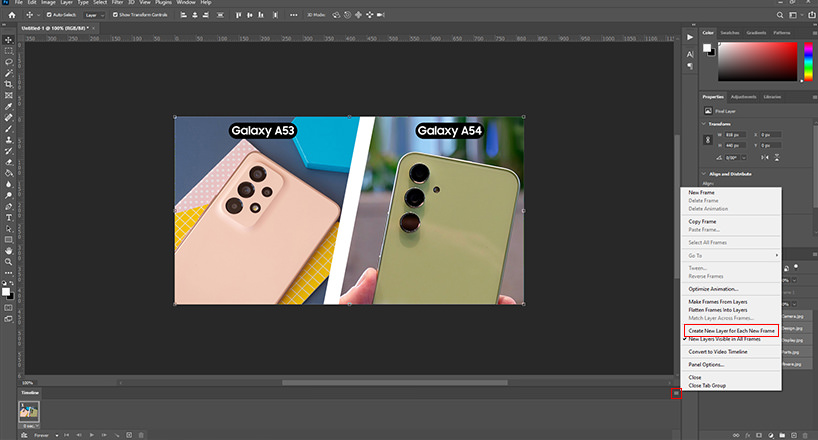Choose Convert to Video Timeline

point(718,352)
